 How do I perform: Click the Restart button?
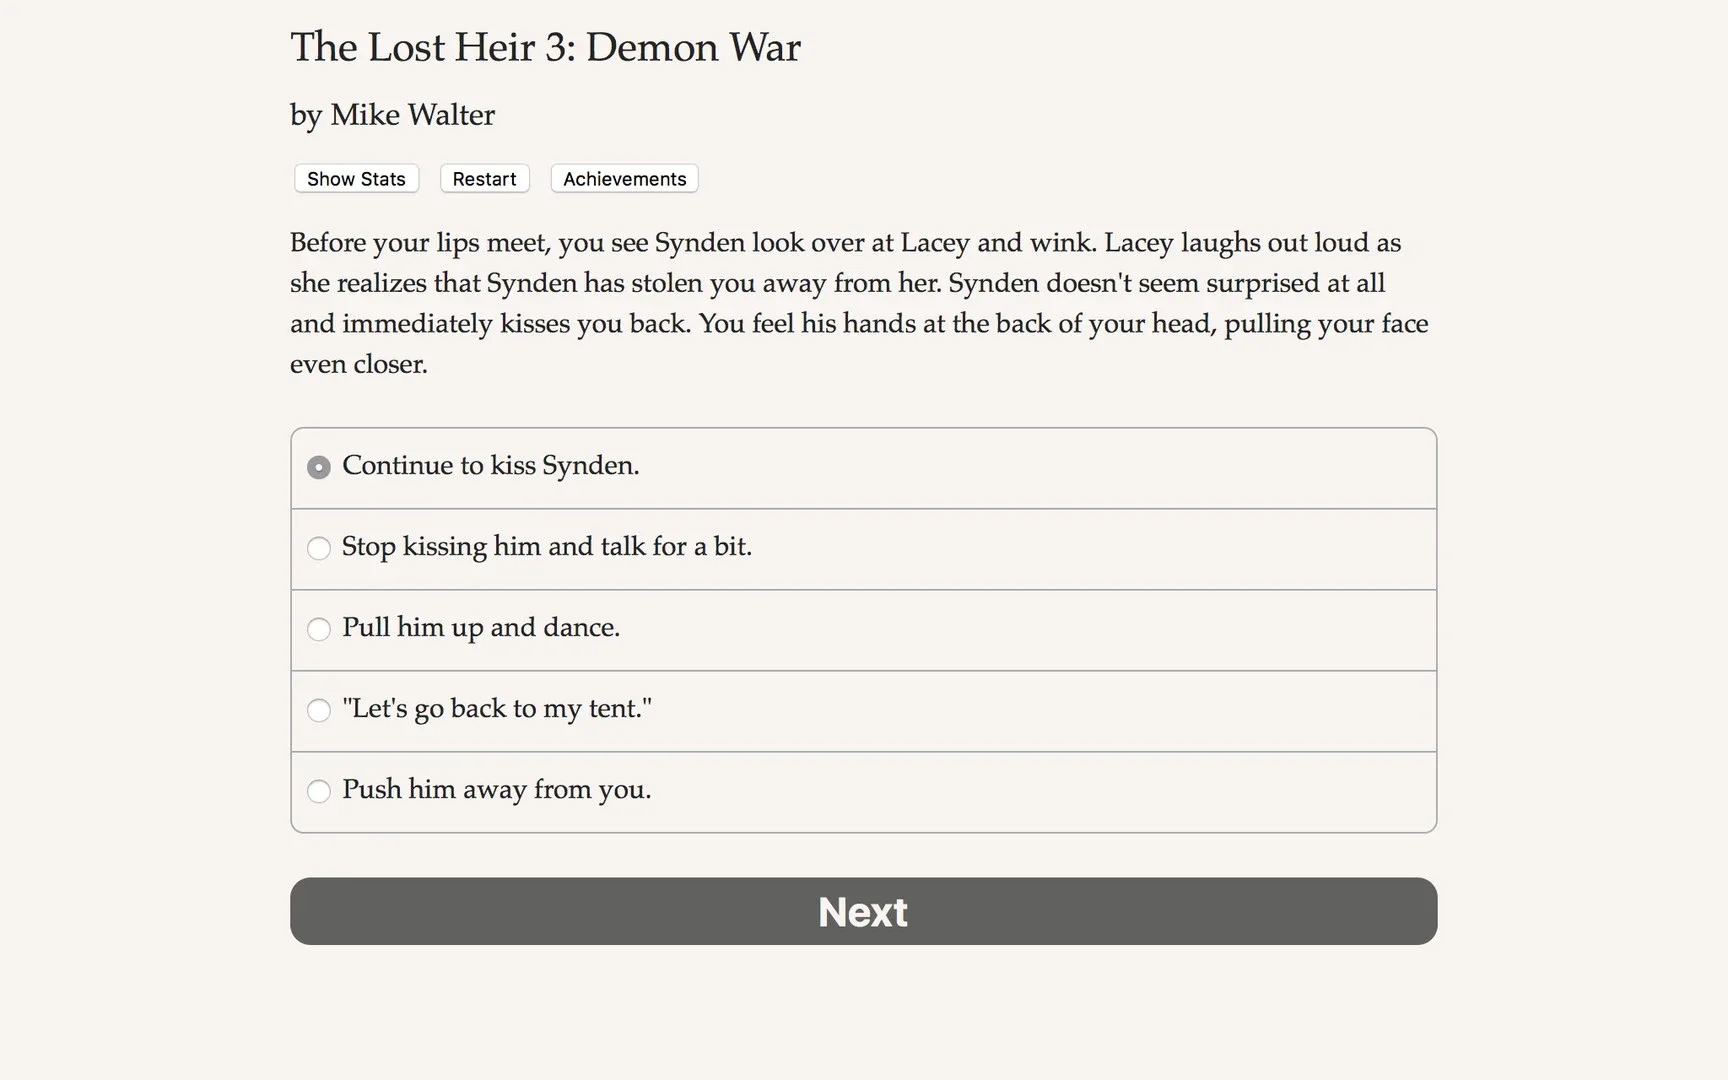[x=484, y=179]
